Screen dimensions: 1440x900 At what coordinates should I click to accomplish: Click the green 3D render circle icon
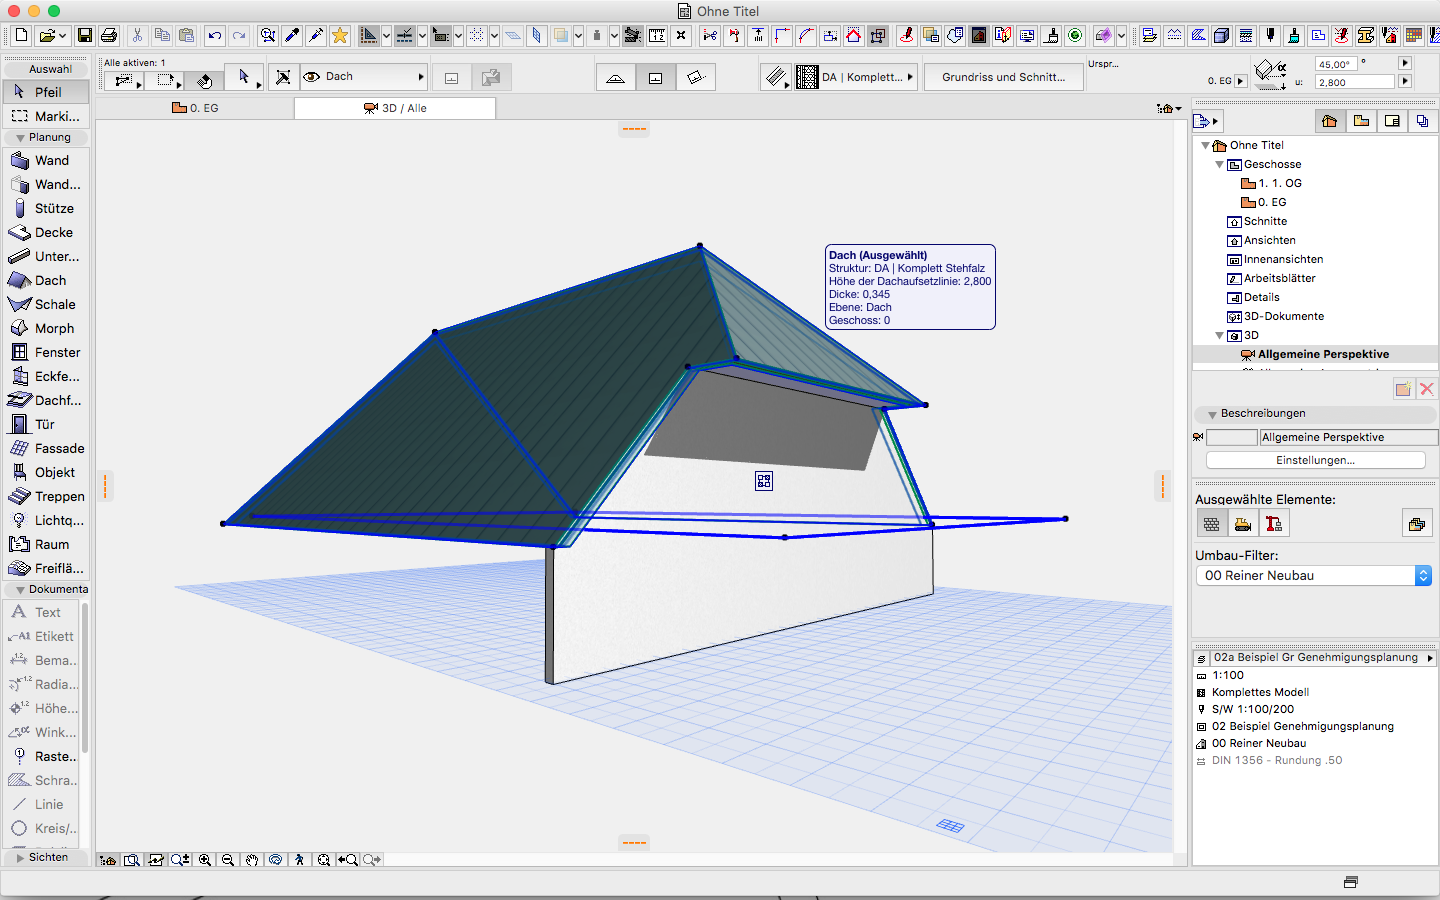coord(1075,36)
